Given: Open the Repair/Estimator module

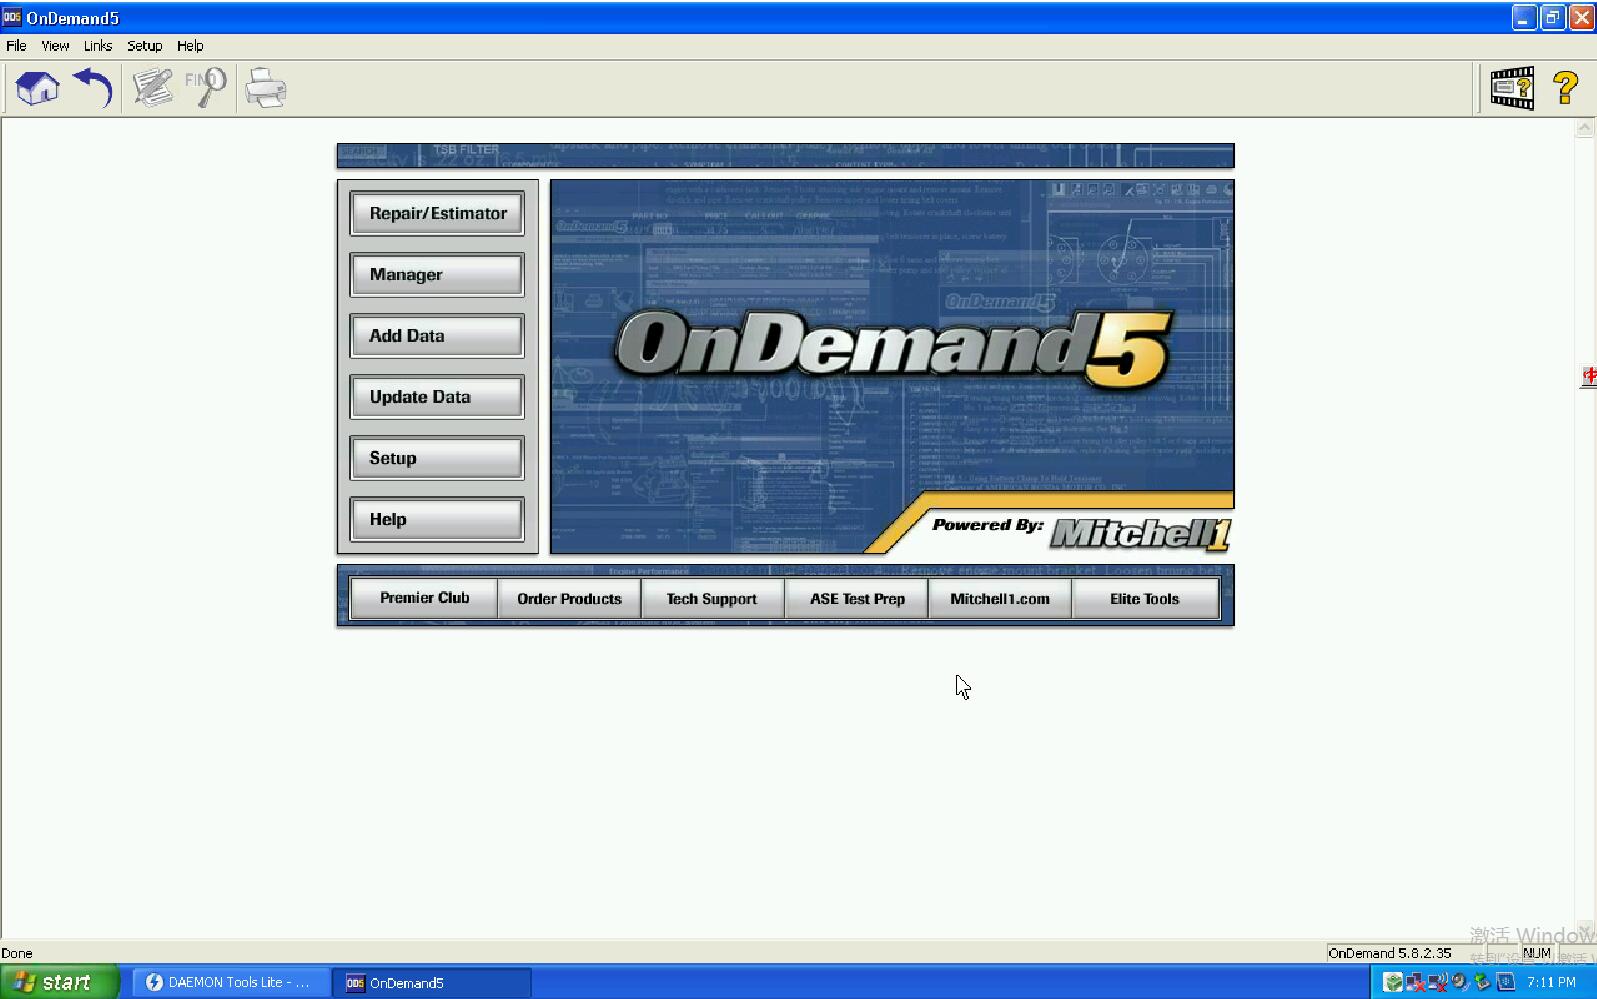Looking at the screenshot, I should [x=437, y=213].
